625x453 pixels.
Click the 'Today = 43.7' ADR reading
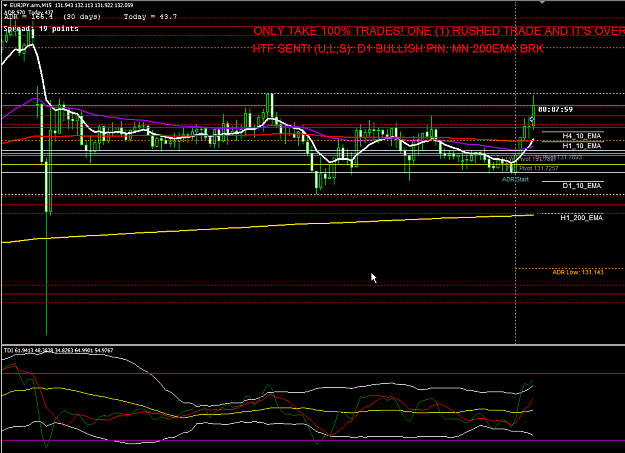(150, 17)
